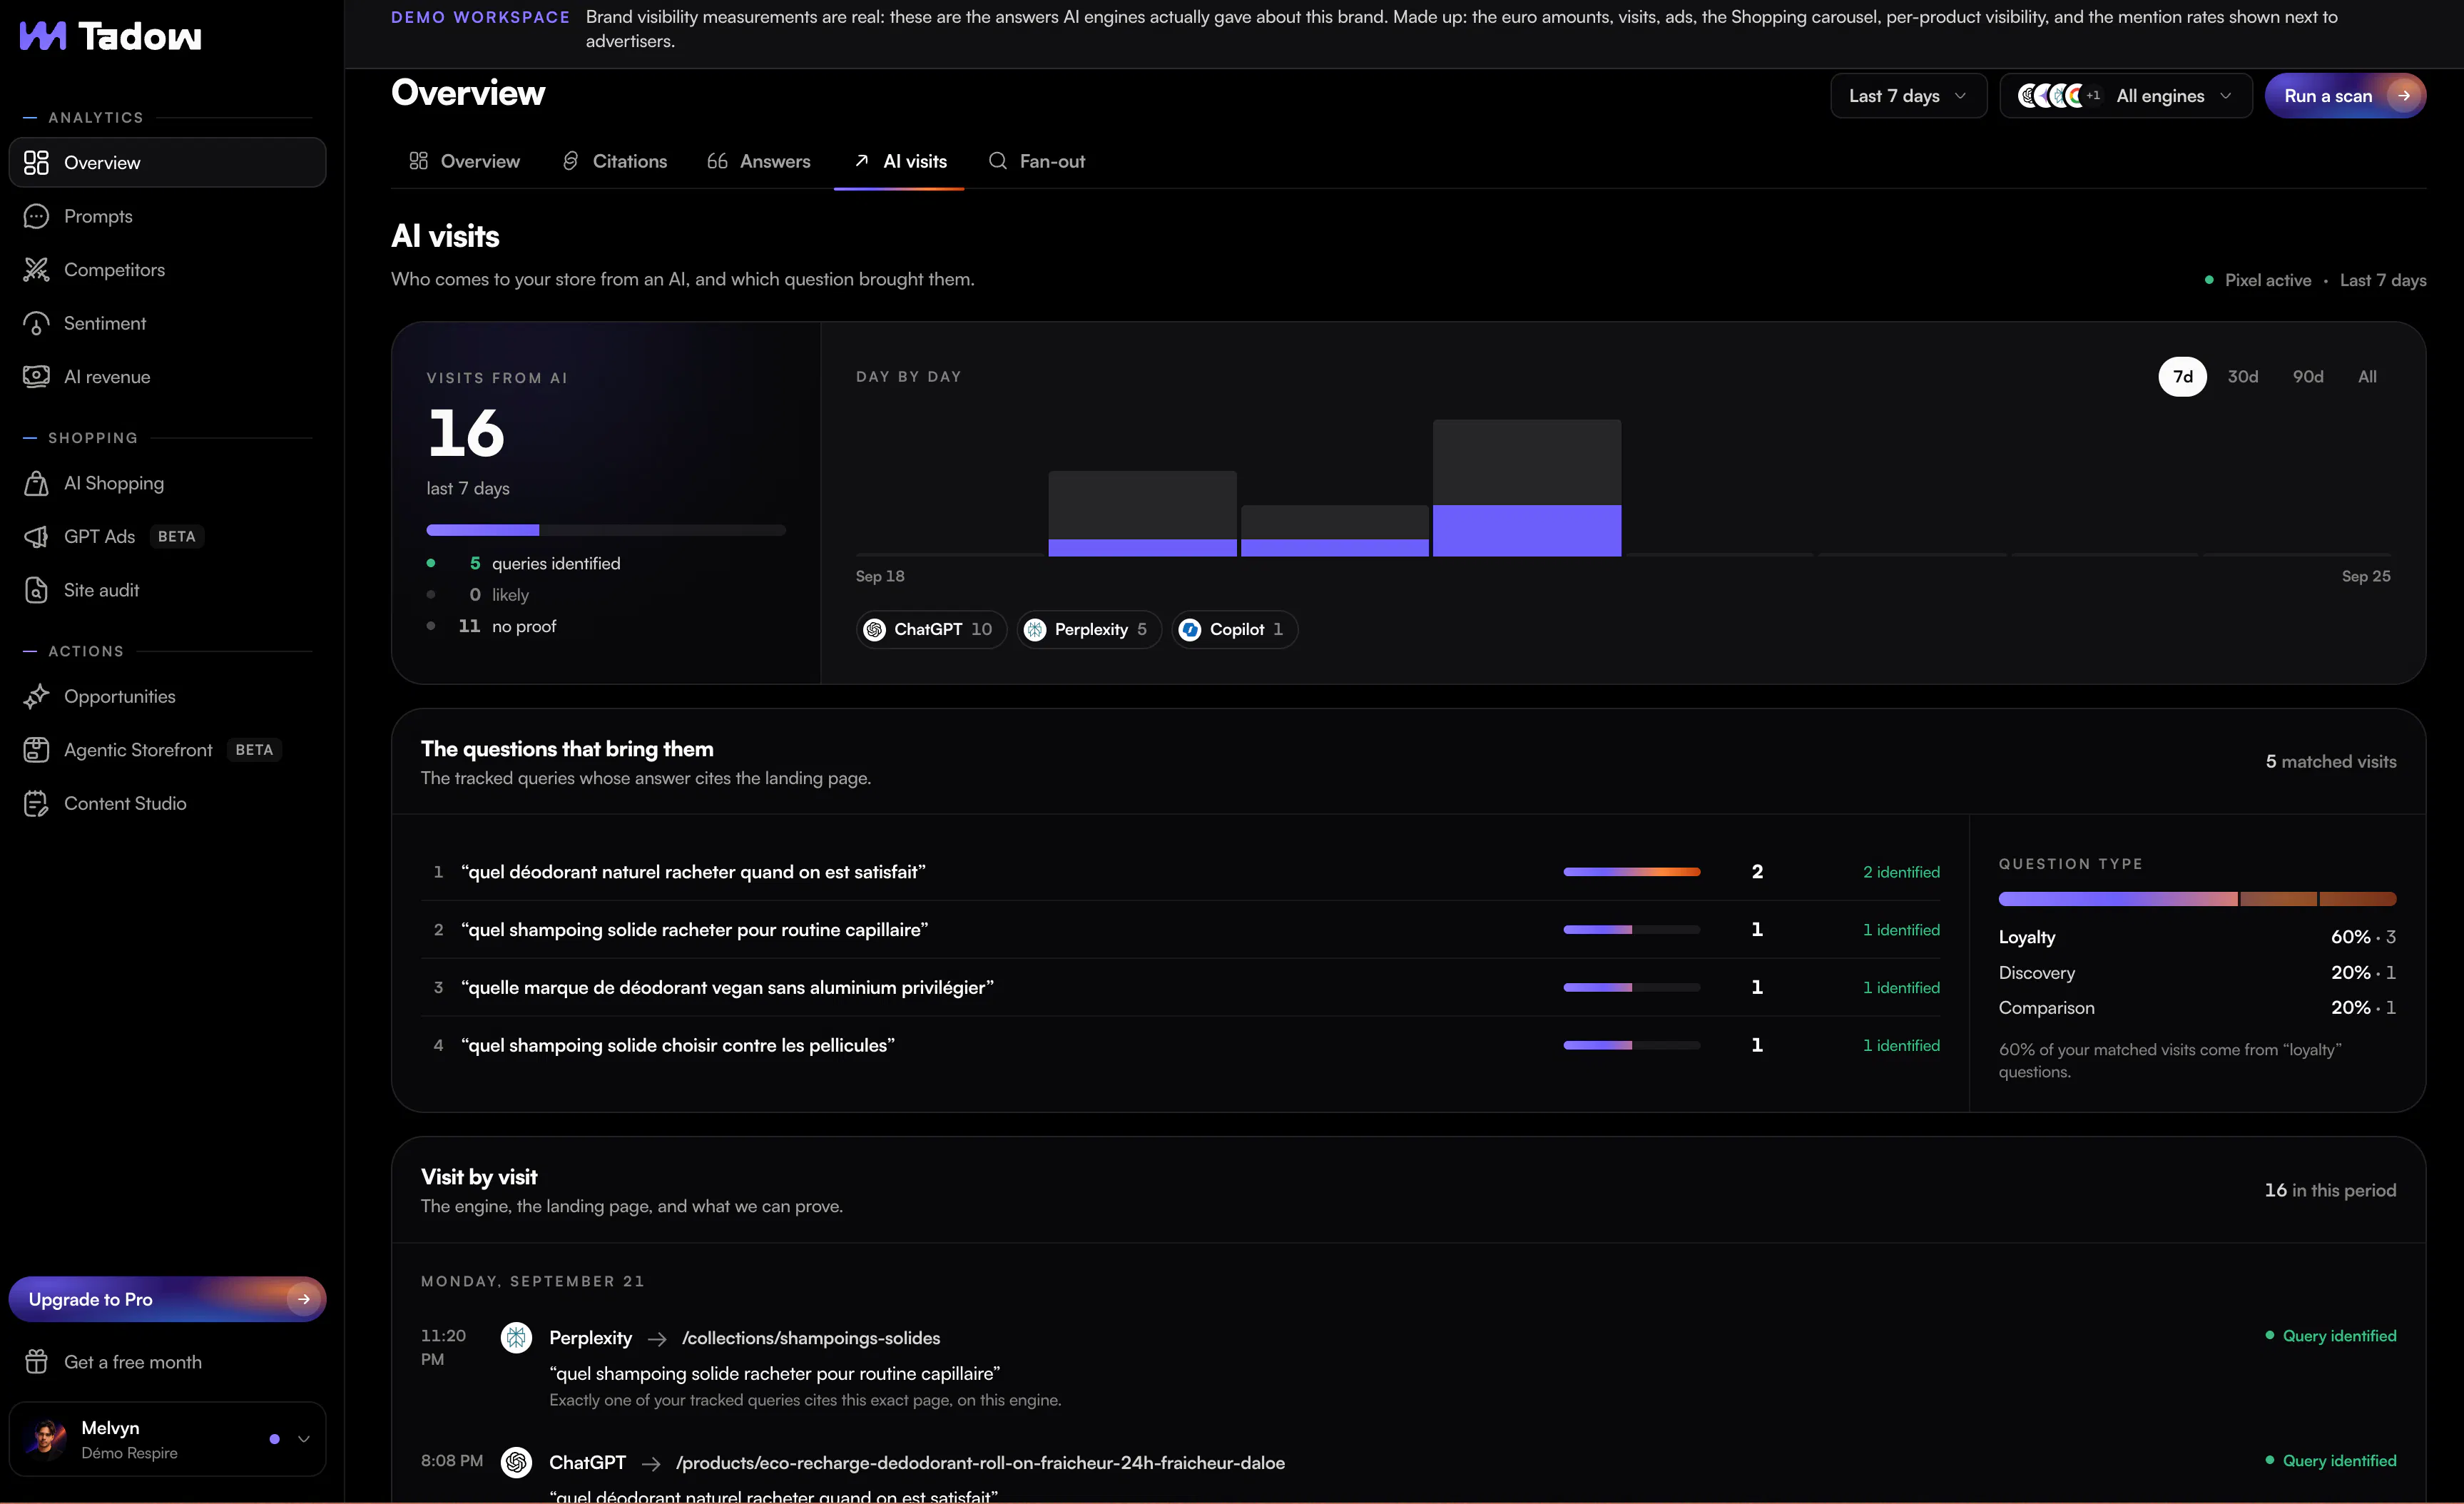The width and height of the screenshot is (2464, 1504).
Task: Select the 90d range toggle
Action: [2308, 377]
